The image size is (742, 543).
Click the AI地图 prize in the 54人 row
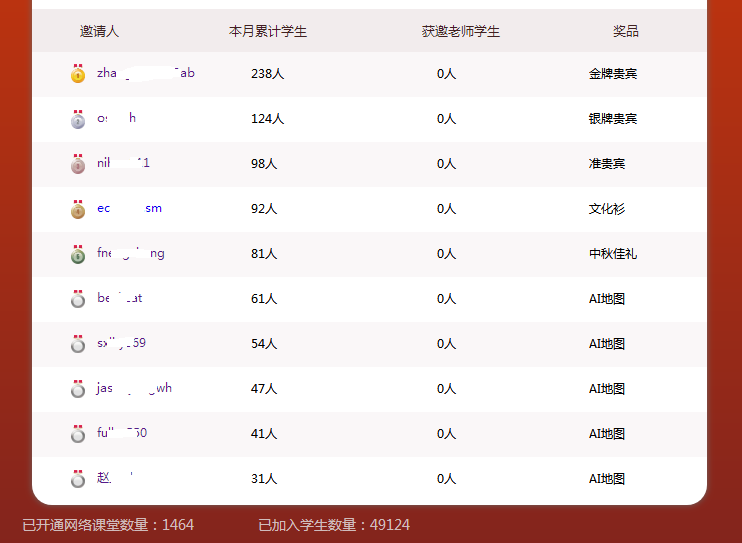(607, 344)
